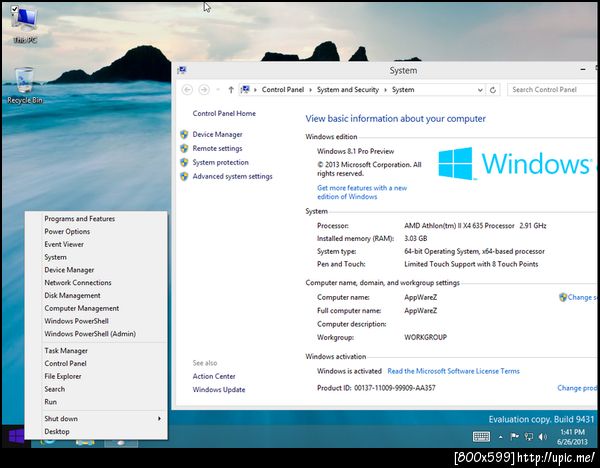Image resolution: width=600 pixels, height=468 pixels.
Task: Click the taskbar clock showing 1:41 PM
Action: coord(572,437)
